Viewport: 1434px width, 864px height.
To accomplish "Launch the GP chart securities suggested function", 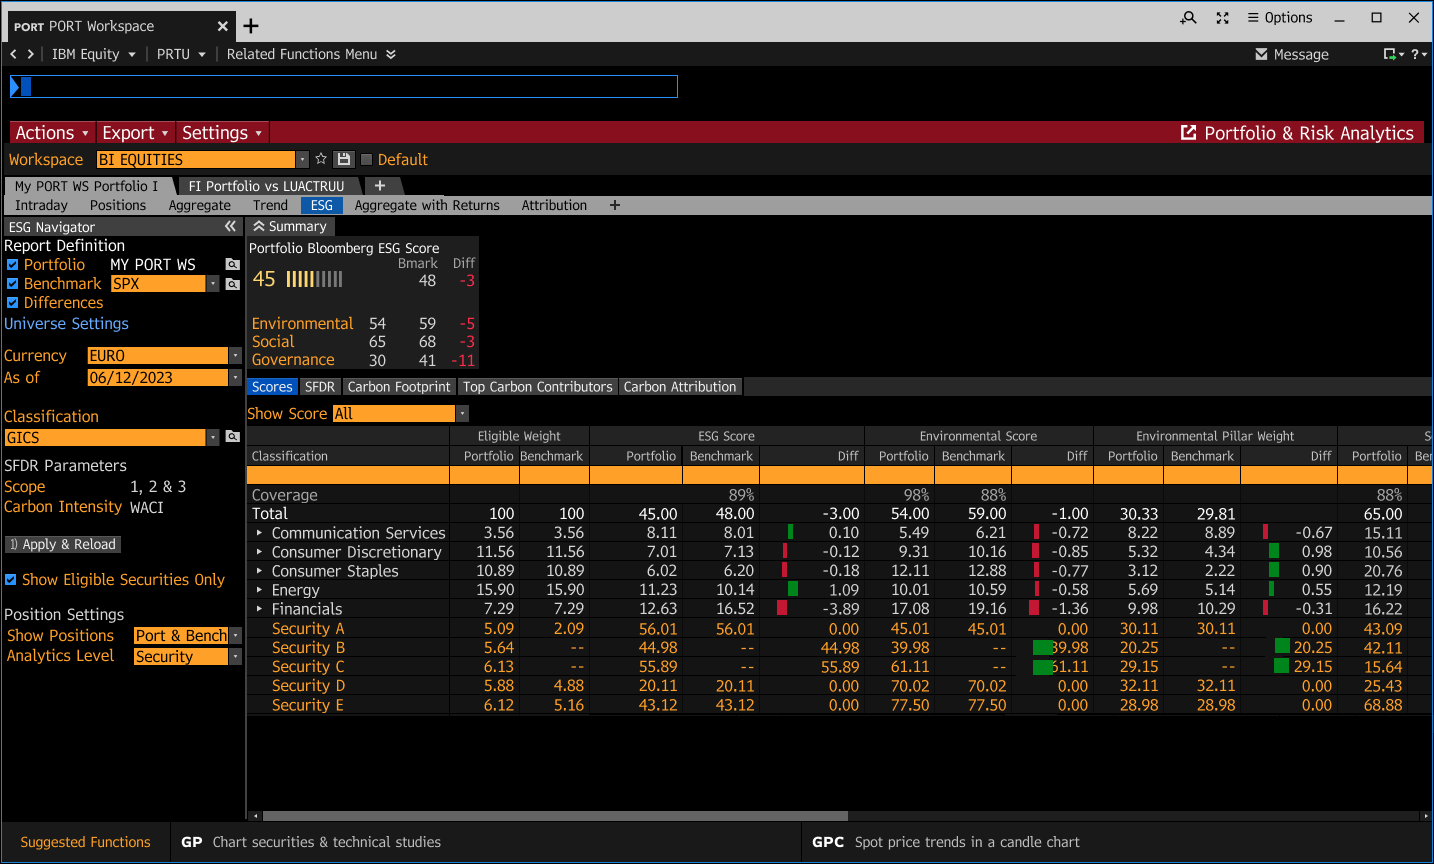I will point(311,842).
